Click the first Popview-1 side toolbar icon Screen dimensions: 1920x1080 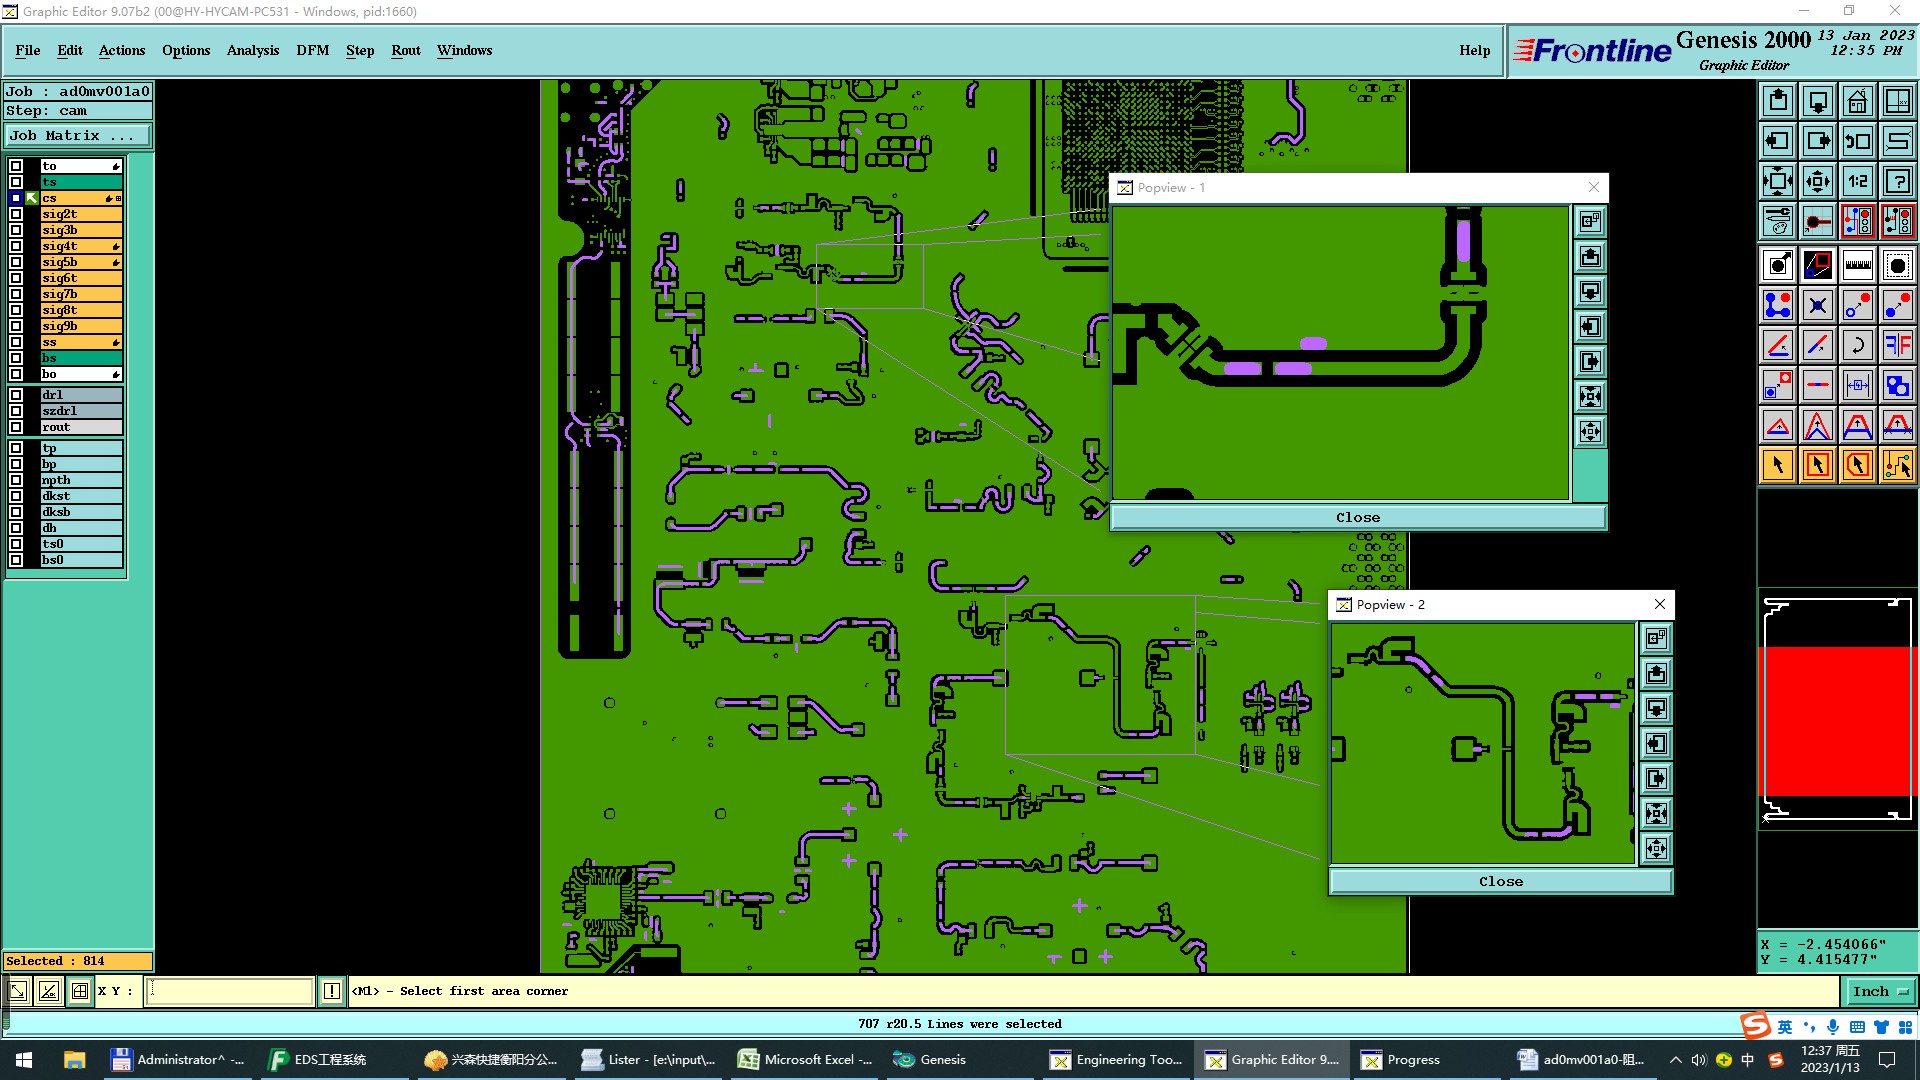[1590, 222]
